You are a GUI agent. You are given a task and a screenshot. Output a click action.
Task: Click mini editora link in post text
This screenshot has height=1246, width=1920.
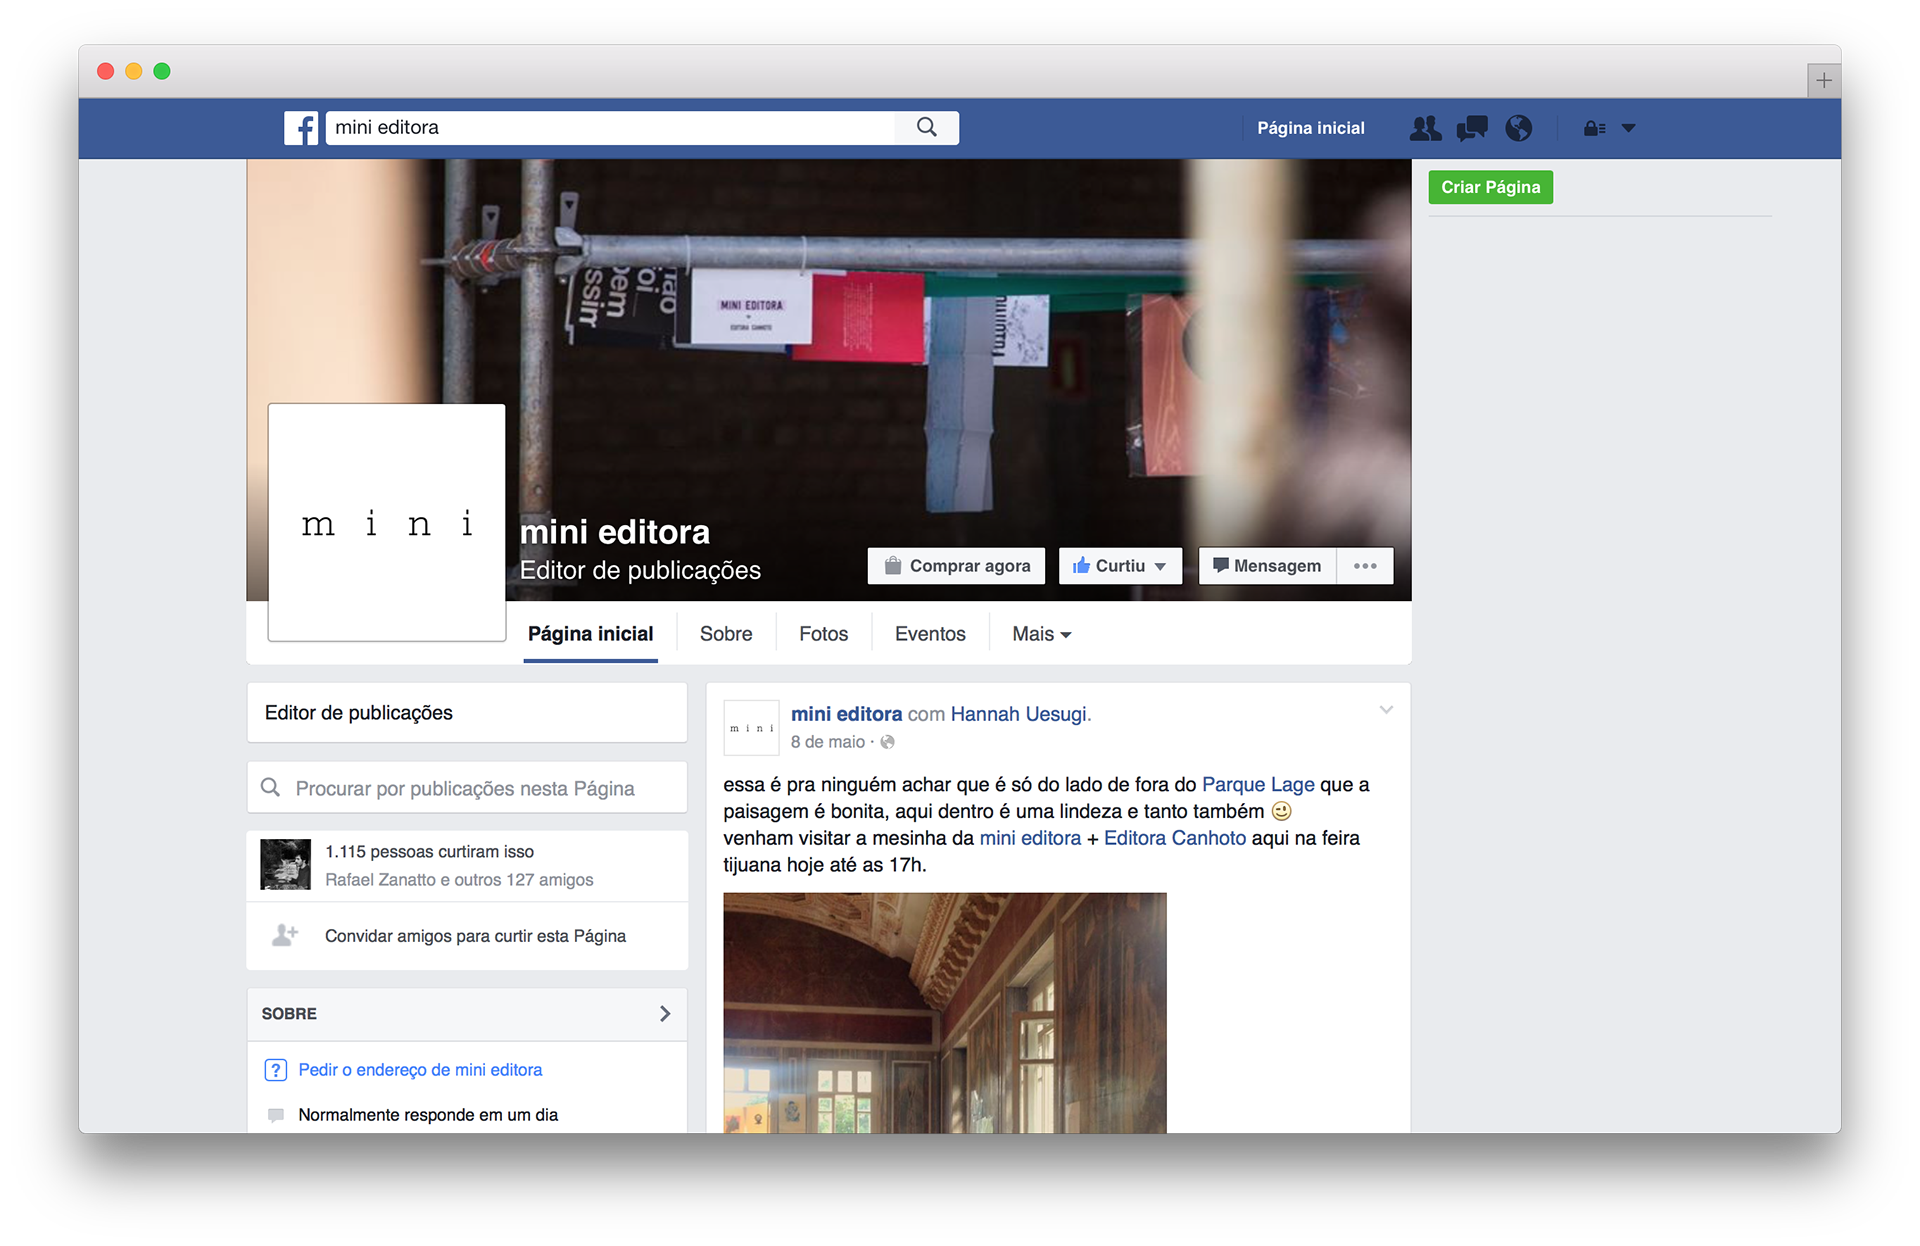point(1030,838)
